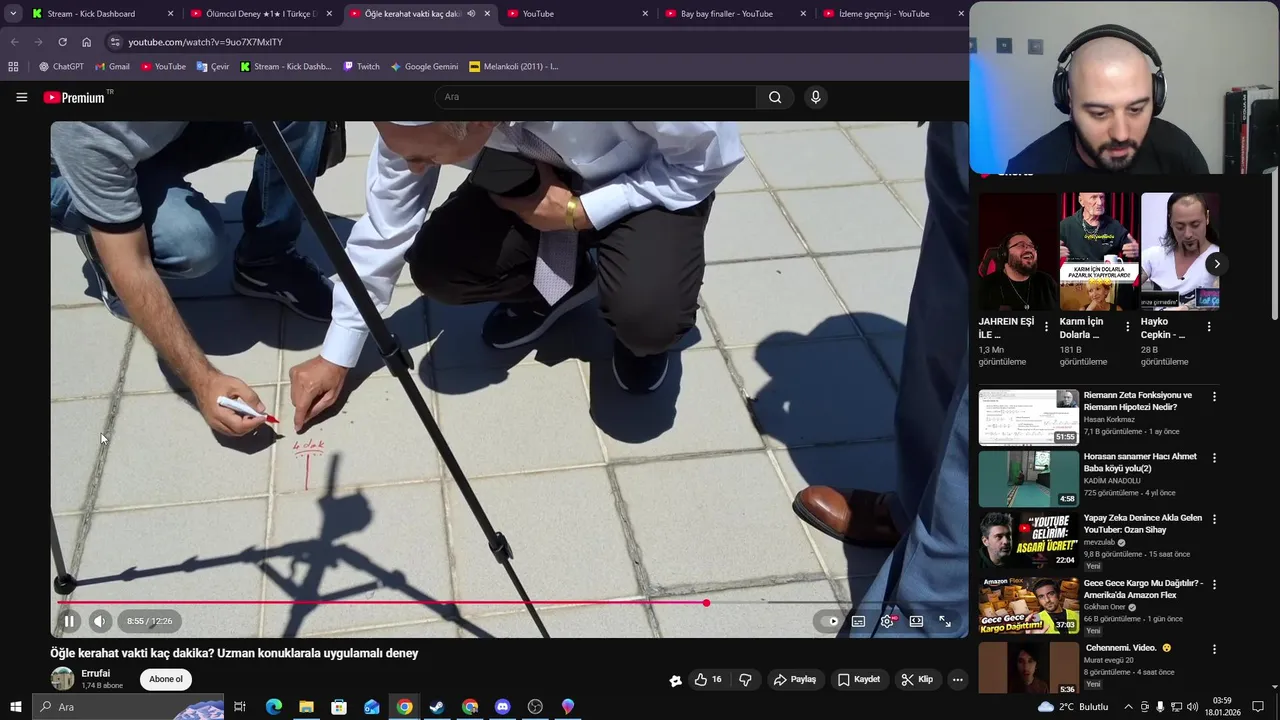The width and height of the screenshot is (1280, 720).
Task: Open the Google Gemini bookmark
Action: (424, 67)
